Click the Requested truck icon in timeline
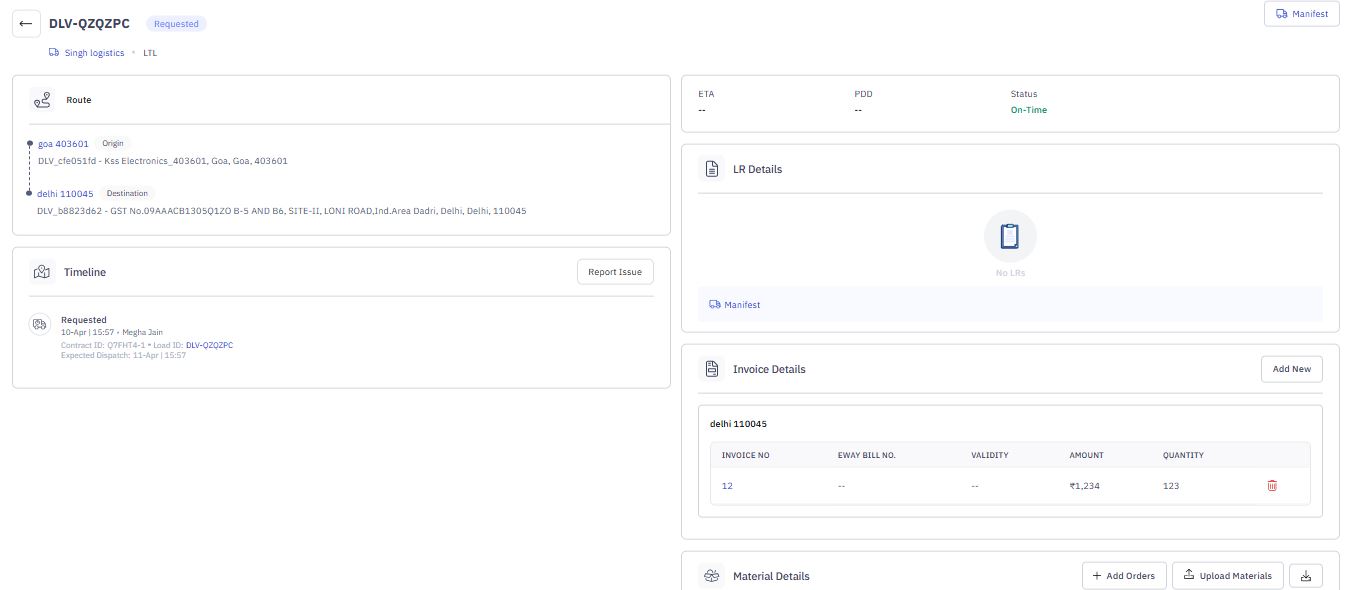This screenshot has height=590, width=1352. pyautogui.click(x=40, y=324)
